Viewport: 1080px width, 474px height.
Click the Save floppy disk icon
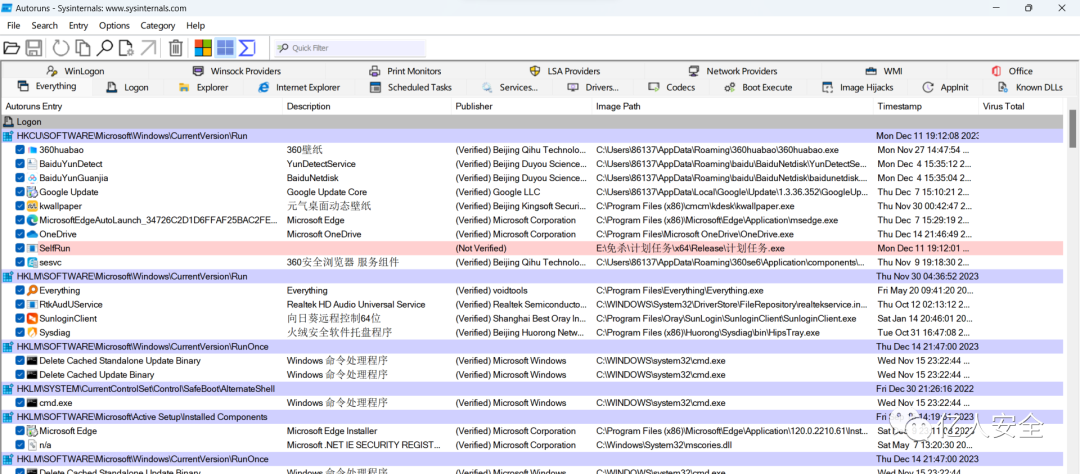[34, 48]
